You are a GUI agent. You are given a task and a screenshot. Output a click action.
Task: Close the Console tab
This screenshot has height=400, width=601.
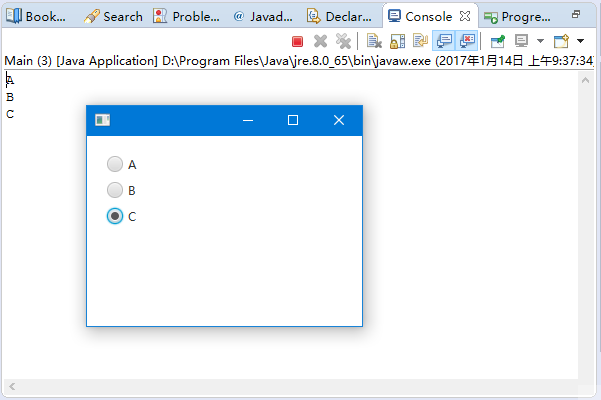[465, 16]
